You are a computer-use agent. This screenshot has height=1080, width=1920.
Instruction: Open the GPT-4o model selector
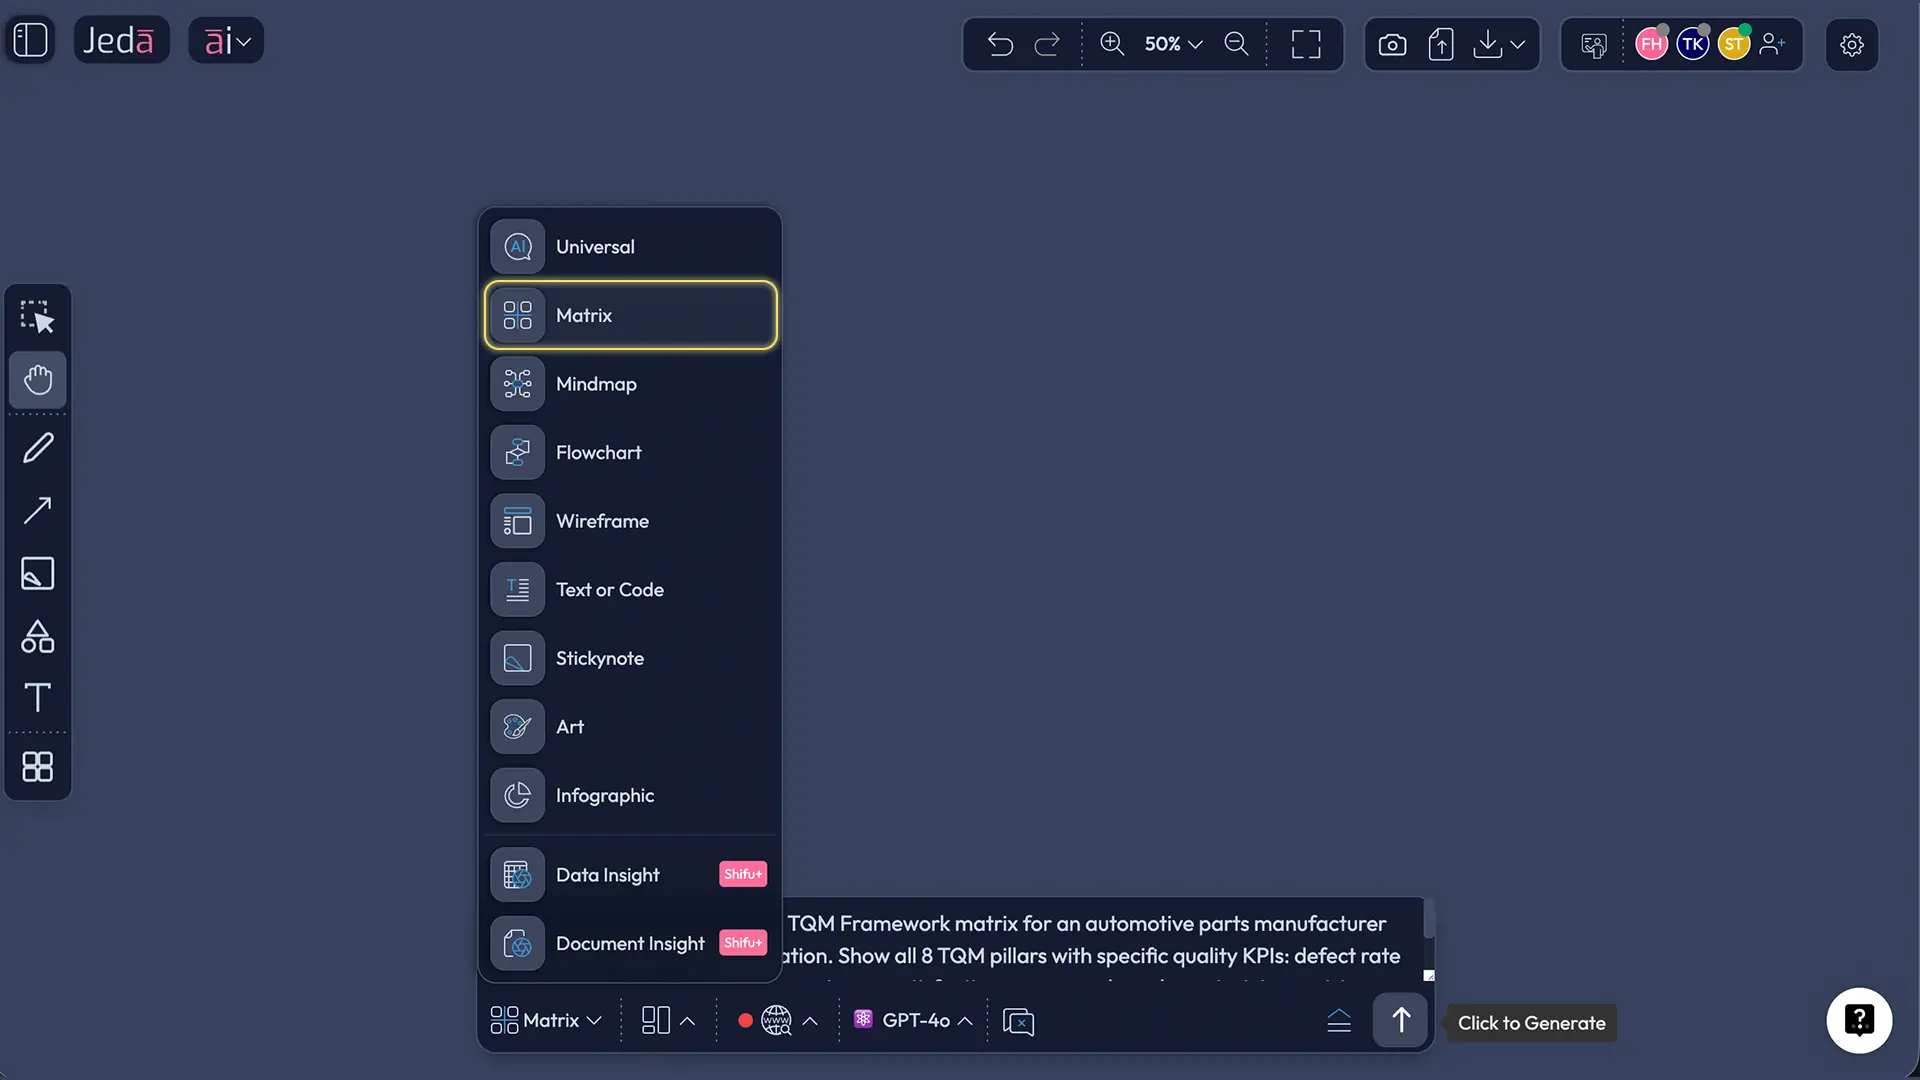912,1020
